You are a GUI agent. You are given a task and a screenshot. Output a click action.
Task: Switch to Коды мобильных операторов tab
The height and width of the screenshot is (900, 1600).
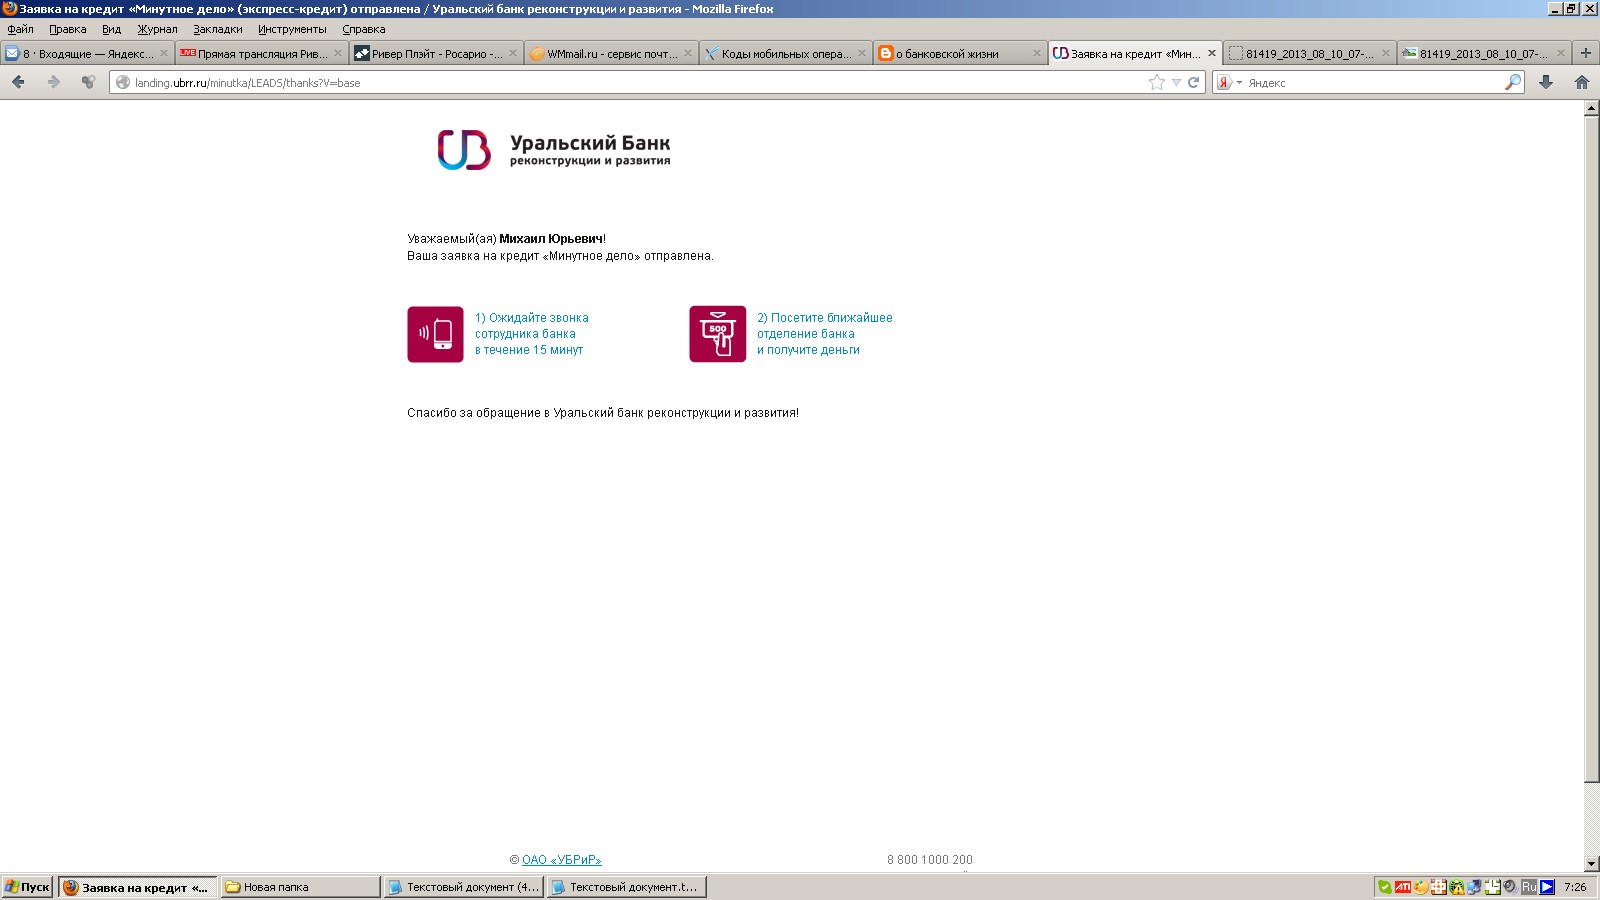pyautogui.click(x=785, y=53)
